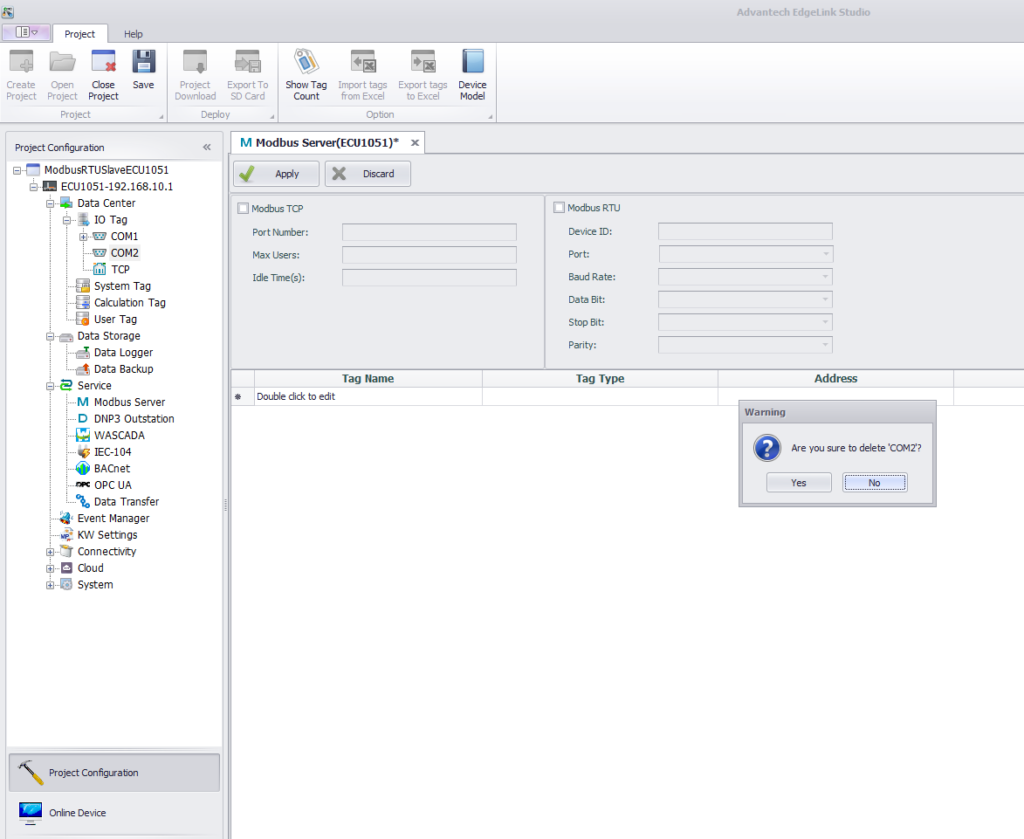Confirm deletion with the Yes button

click(799, 483)
